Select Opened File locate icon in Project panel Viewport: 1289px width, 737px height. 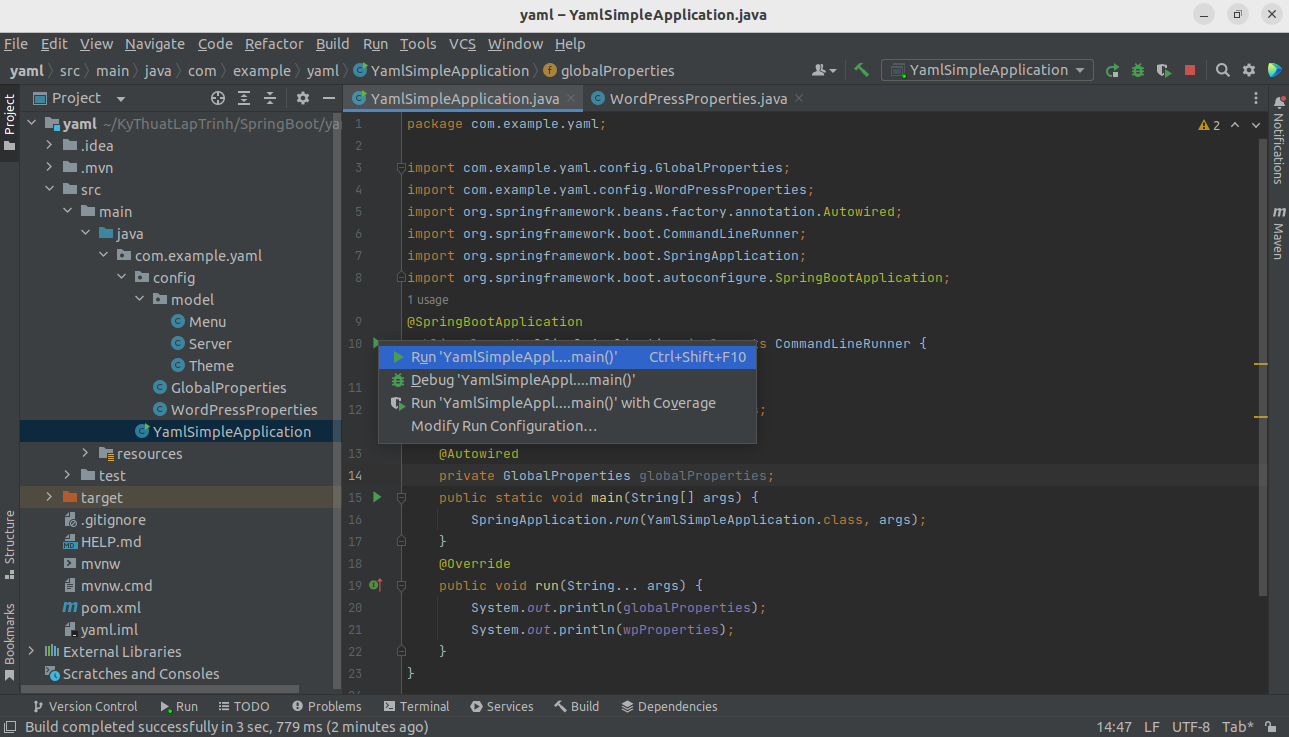tap(218, 98)
